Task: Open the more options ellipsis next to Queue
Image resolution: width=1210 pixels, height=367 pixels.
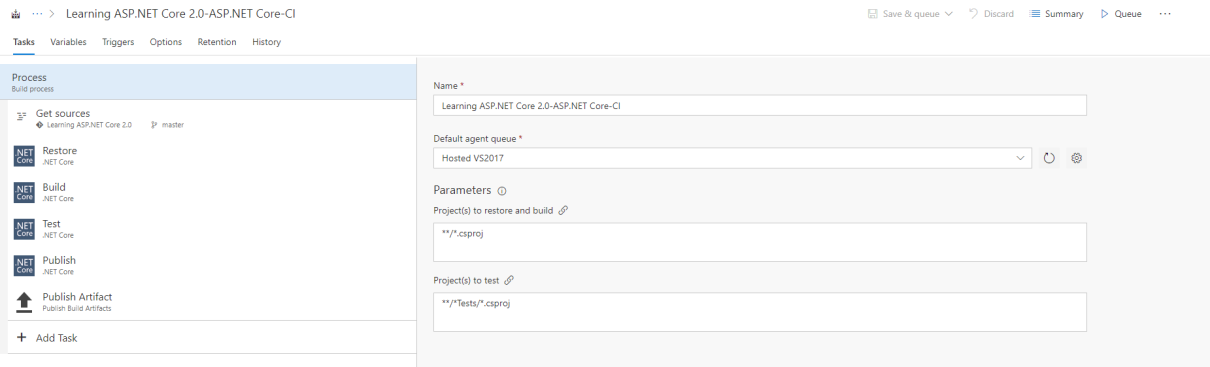Action: pos(1165,14)
